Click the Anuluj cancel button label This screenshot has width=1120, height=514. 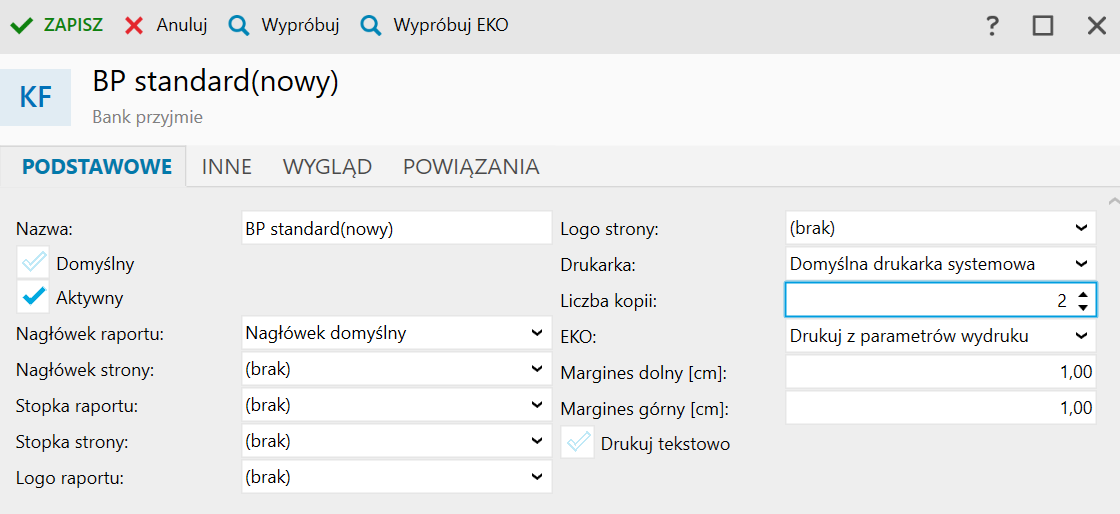coord(182,26)
